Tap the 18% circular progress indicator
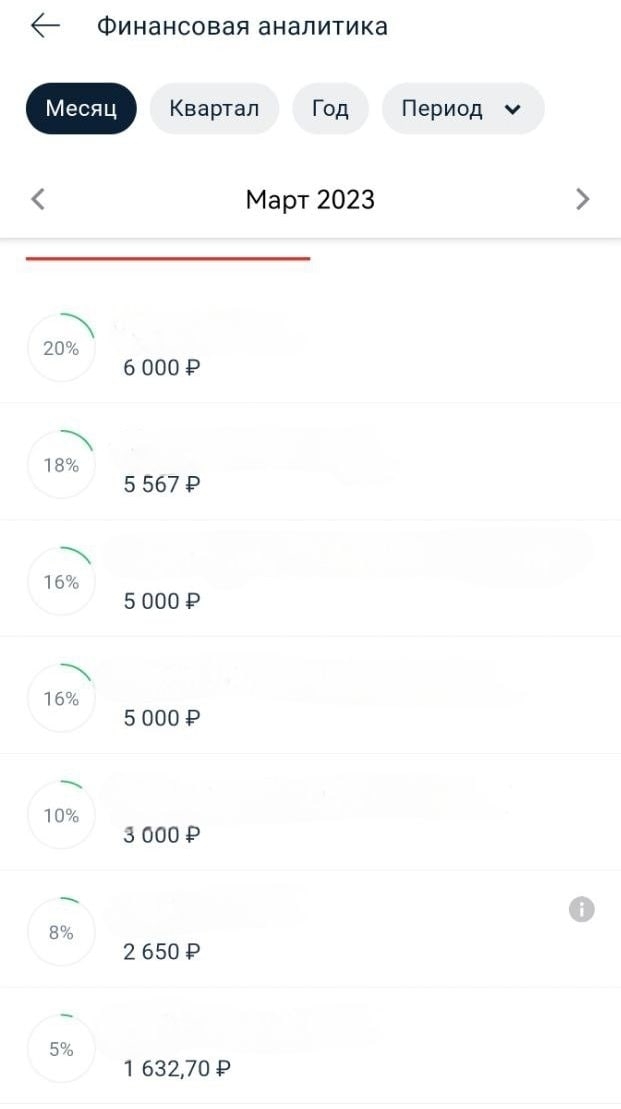This screenshot has height=1109, width=621. coord(61,465)
